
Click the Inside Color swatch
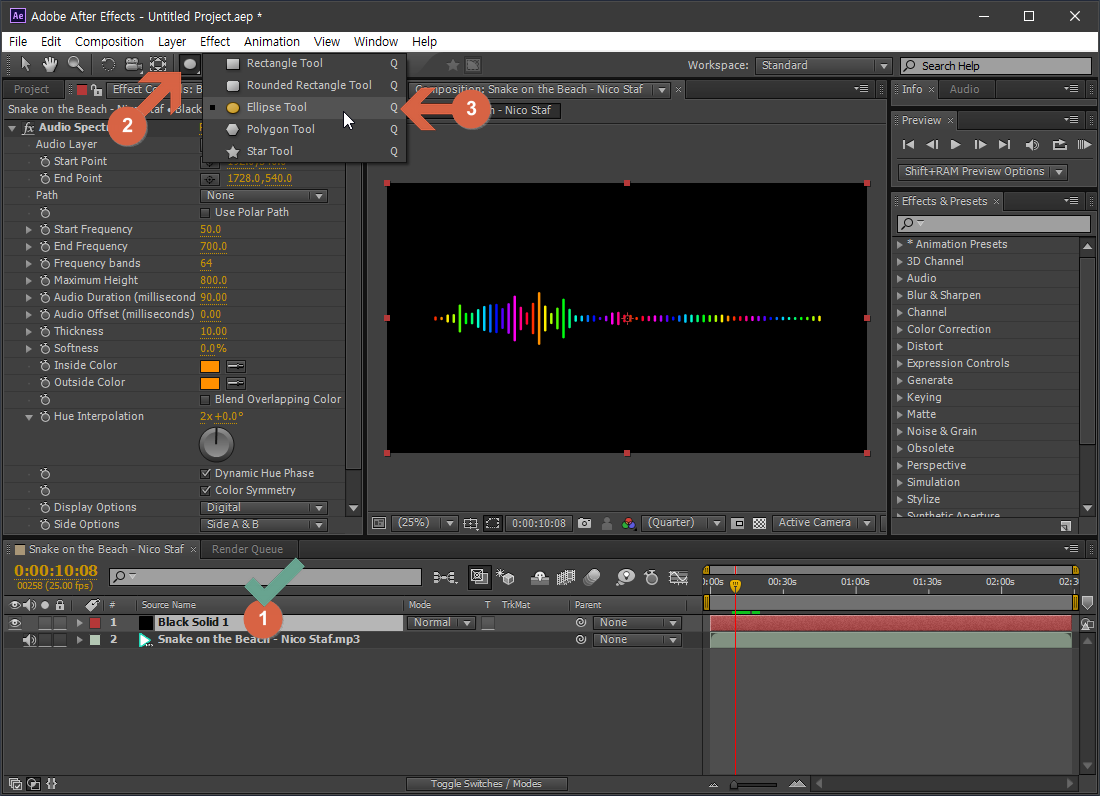pyautogui.click(x=210, y=366)
